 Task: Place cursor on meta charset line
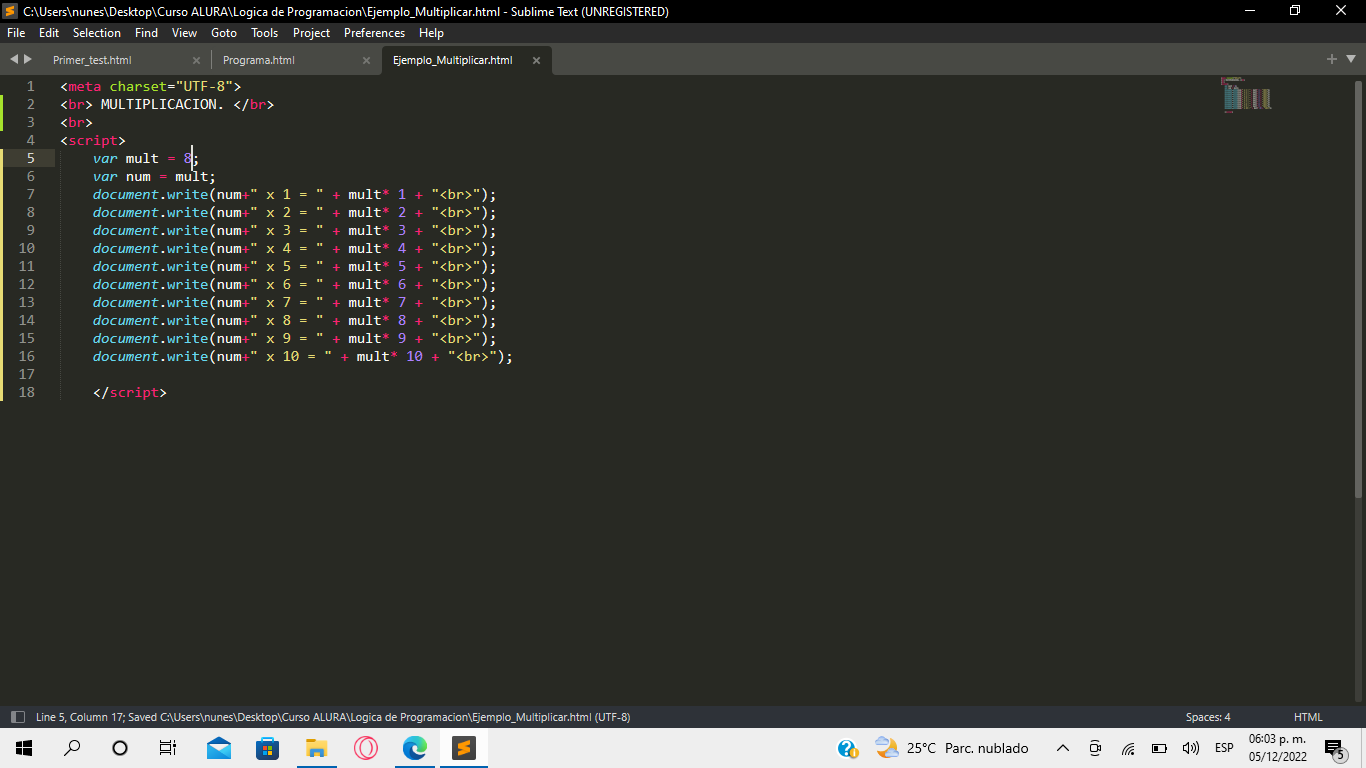(150, 86)
